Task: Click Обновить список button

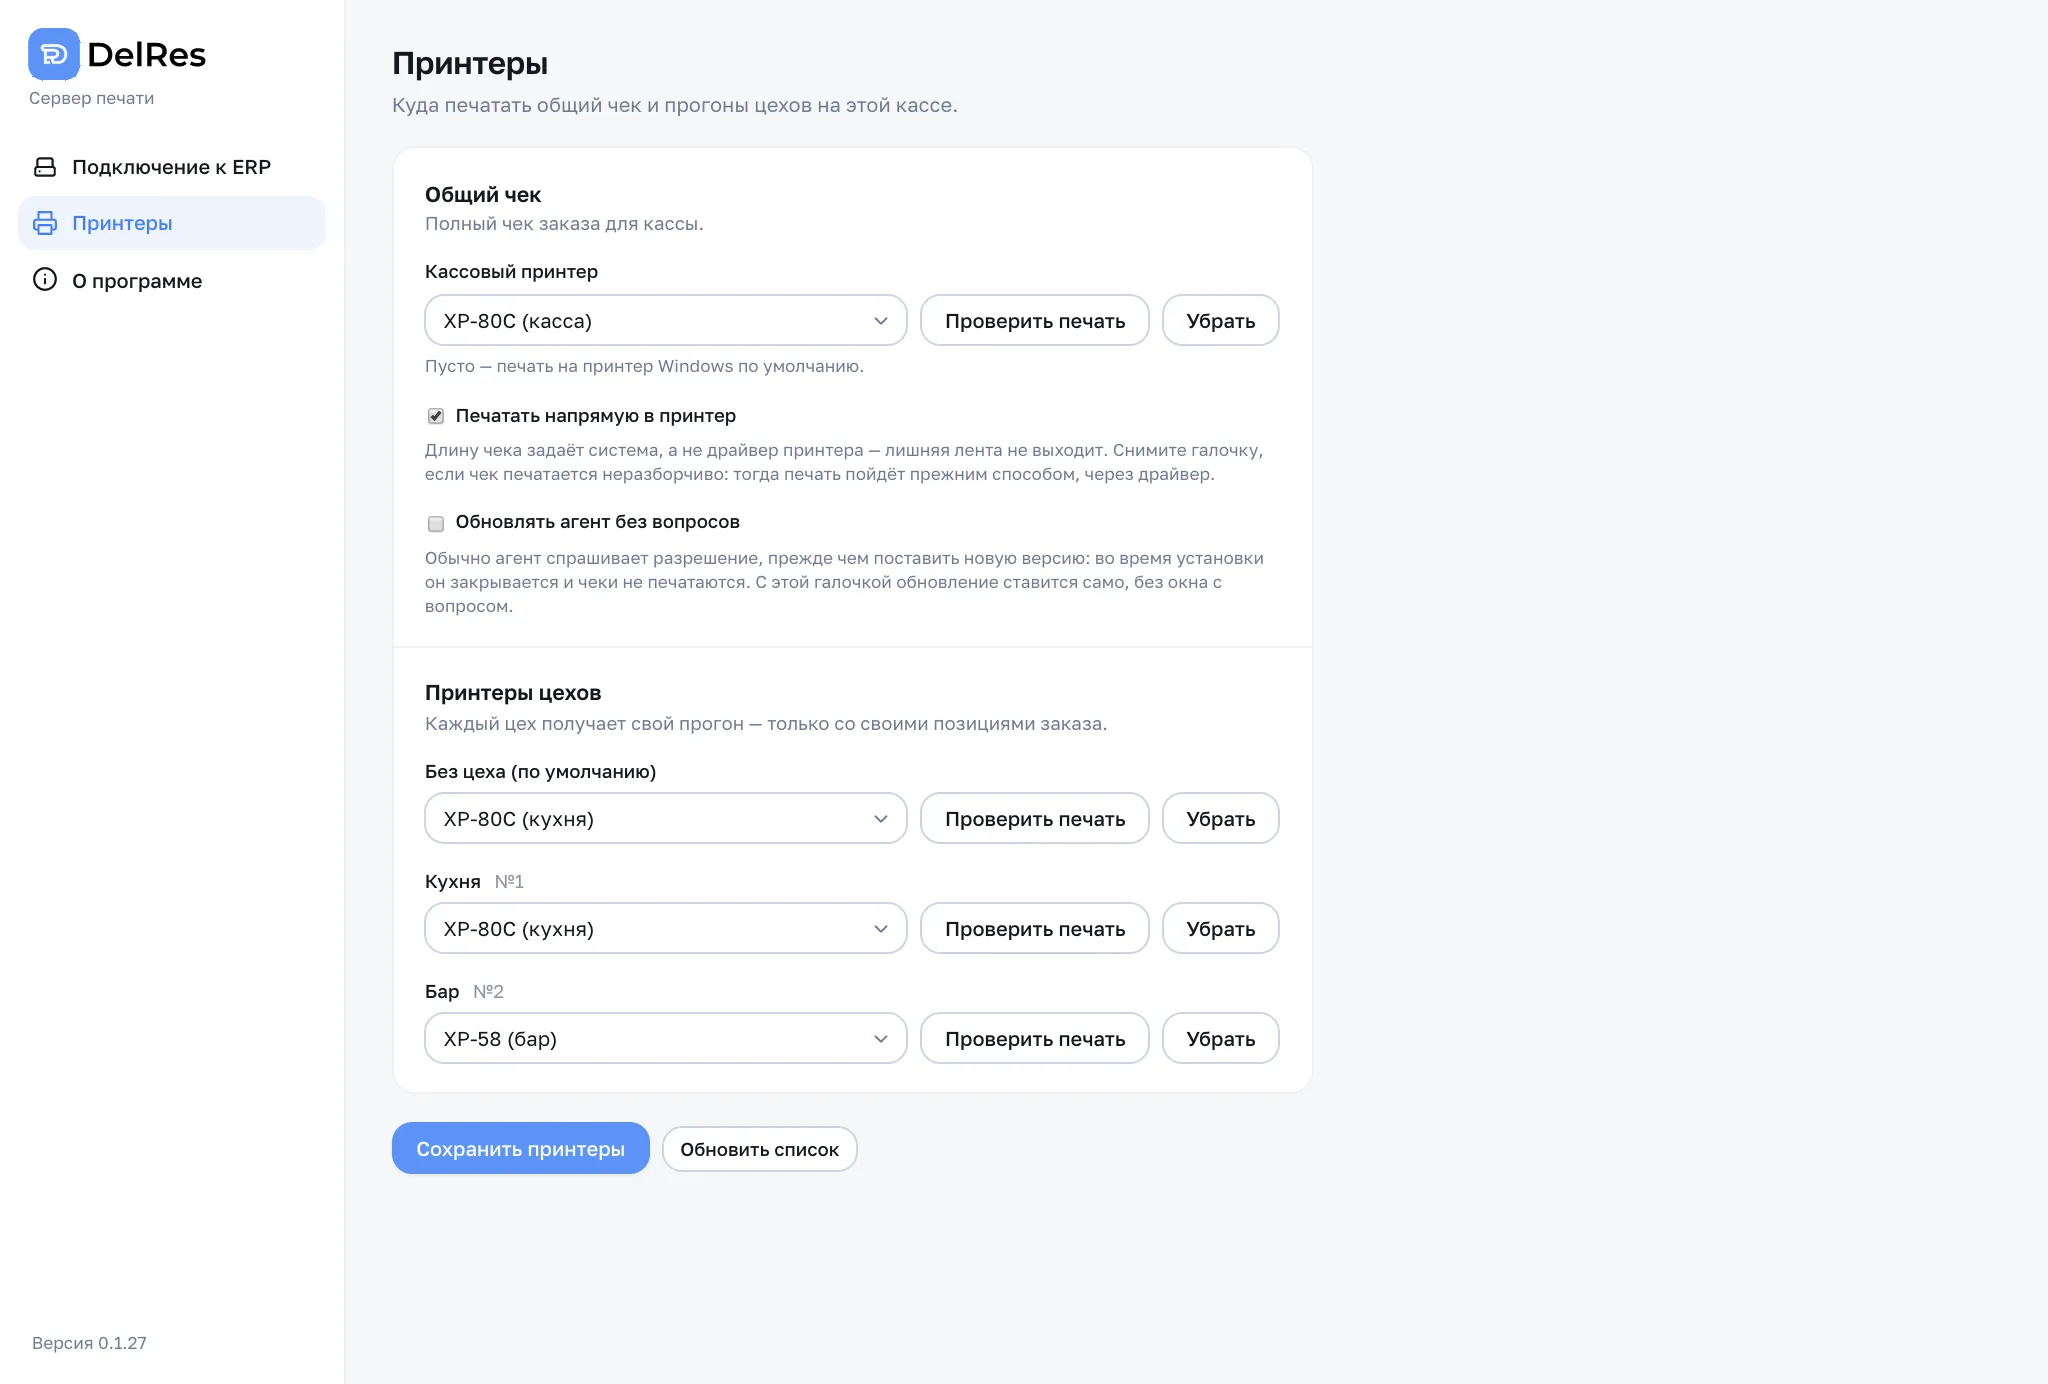Action: (760, 1149)
